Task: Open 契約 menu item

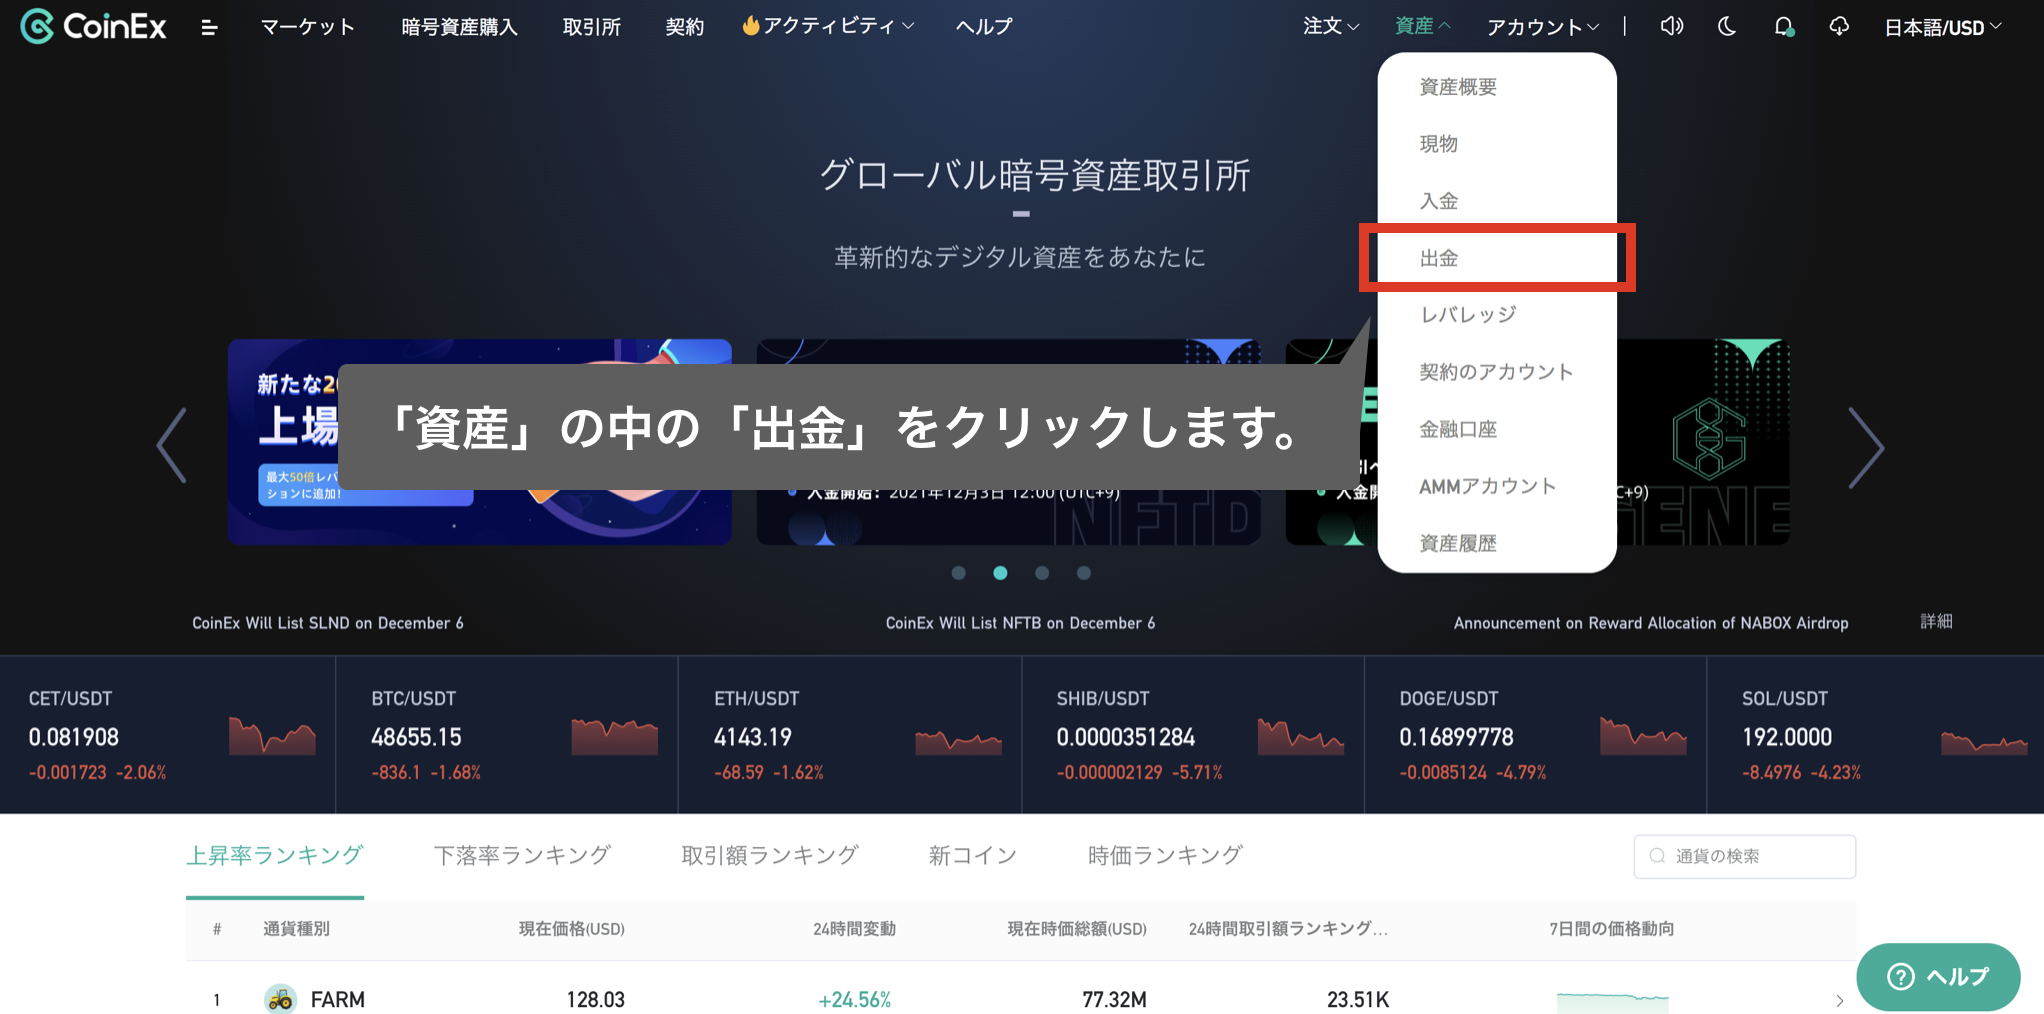Action: [x=684, y=27]
